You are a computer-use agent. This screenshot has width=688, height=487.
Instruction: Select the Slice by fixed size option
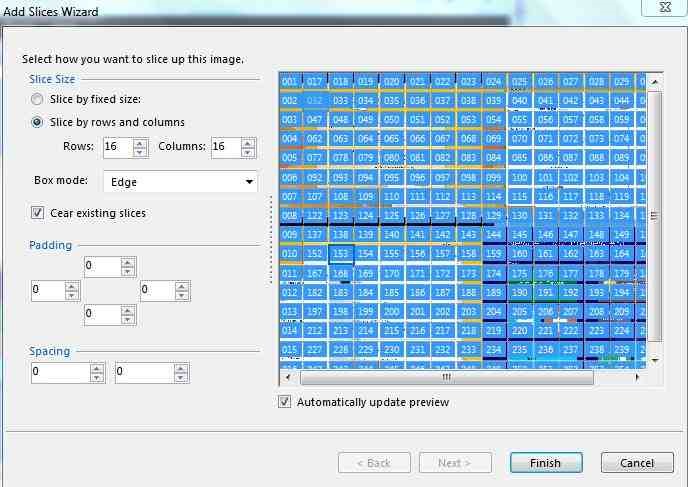tap(38, 99)
